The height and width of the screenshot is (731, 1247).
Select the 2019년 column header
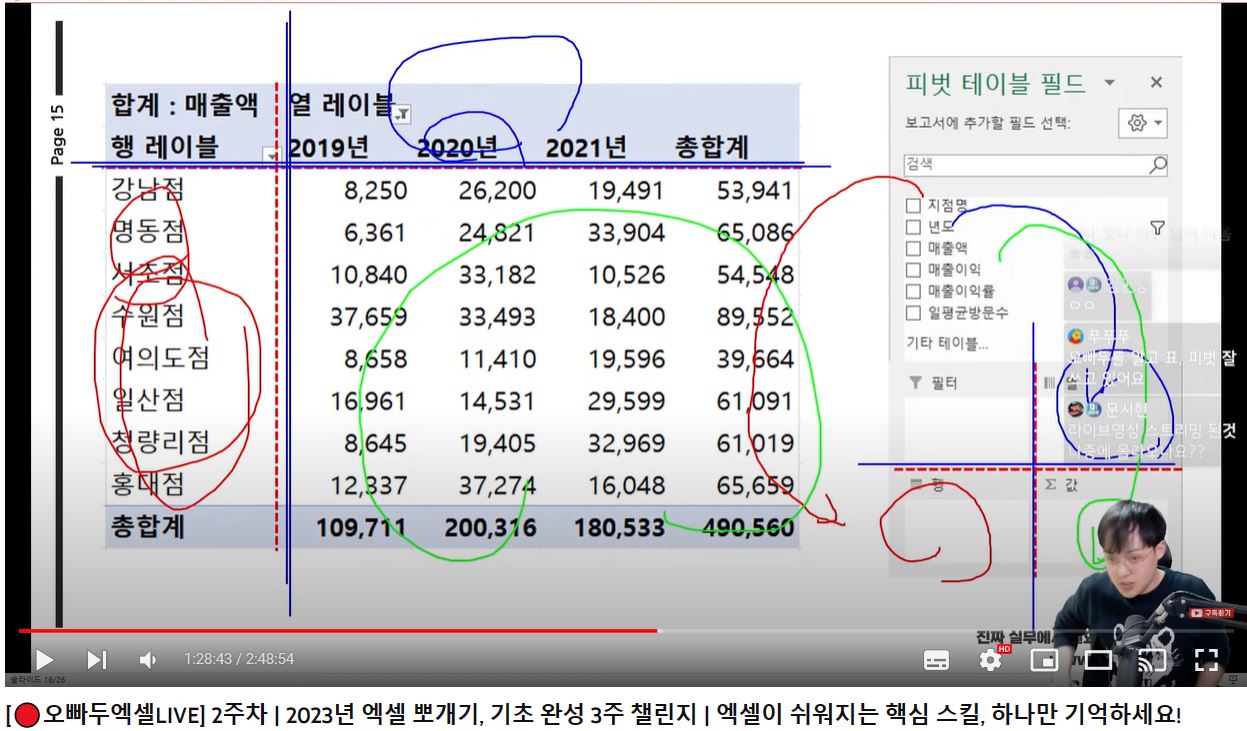[329, 148]
